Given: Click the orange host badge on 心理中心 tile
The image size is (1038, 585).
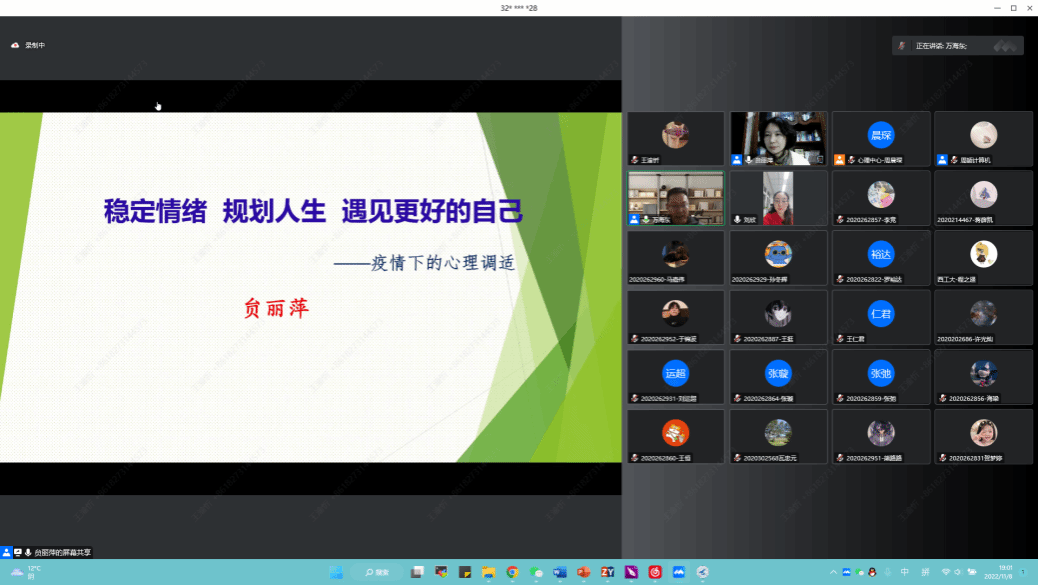Looking at the screenshot, I should pyautogui.click(x=839, y=160).
